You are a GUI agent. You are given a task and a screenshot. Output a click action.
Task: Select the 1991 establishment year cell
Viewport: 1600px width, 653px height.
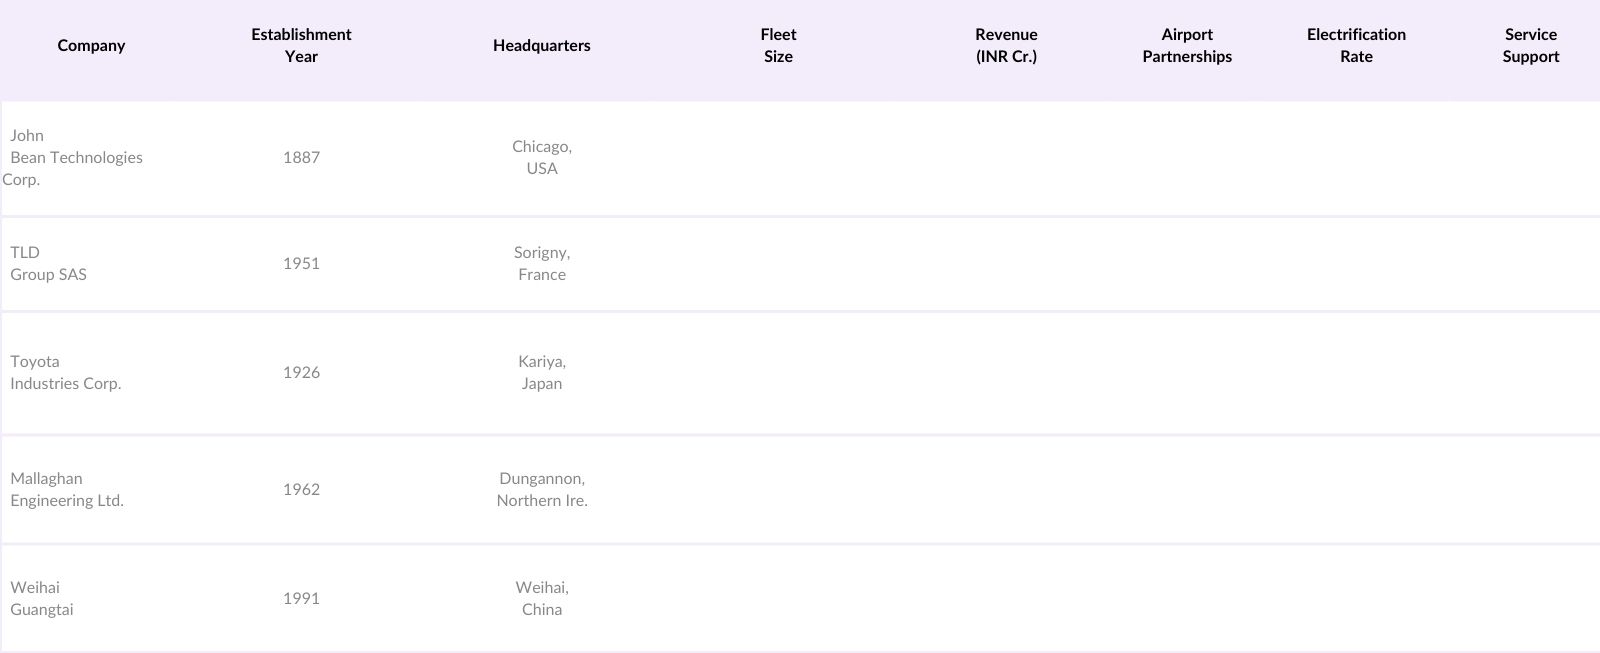[x=301, y=598]
